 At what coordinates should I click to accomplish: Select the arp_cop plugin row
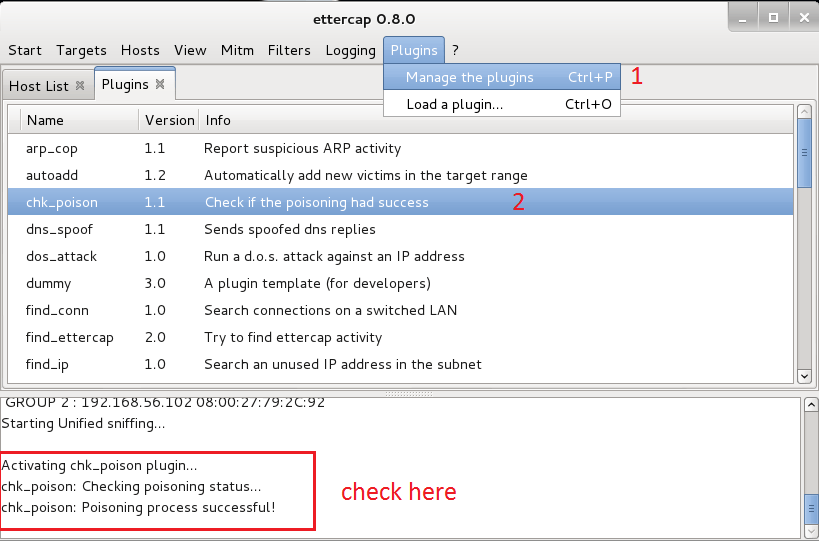[x=400, y=148]
